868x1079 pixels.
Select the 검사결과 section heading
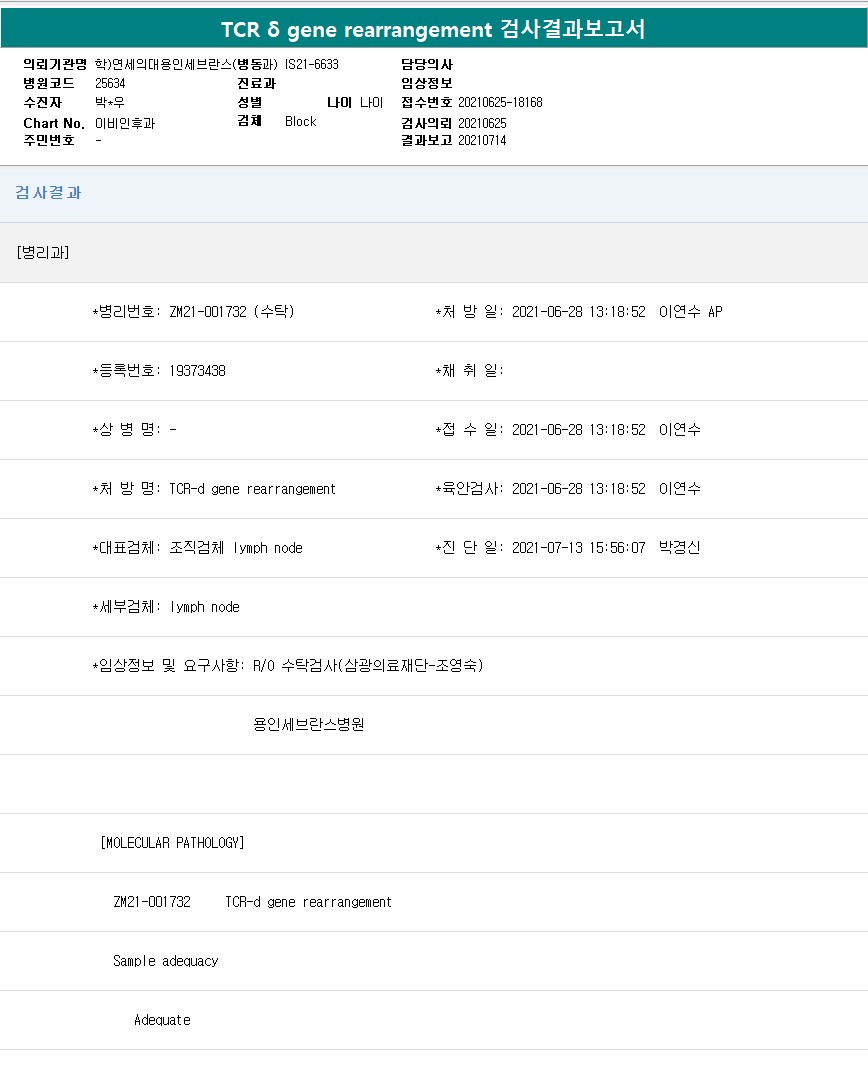click(48, 193)
